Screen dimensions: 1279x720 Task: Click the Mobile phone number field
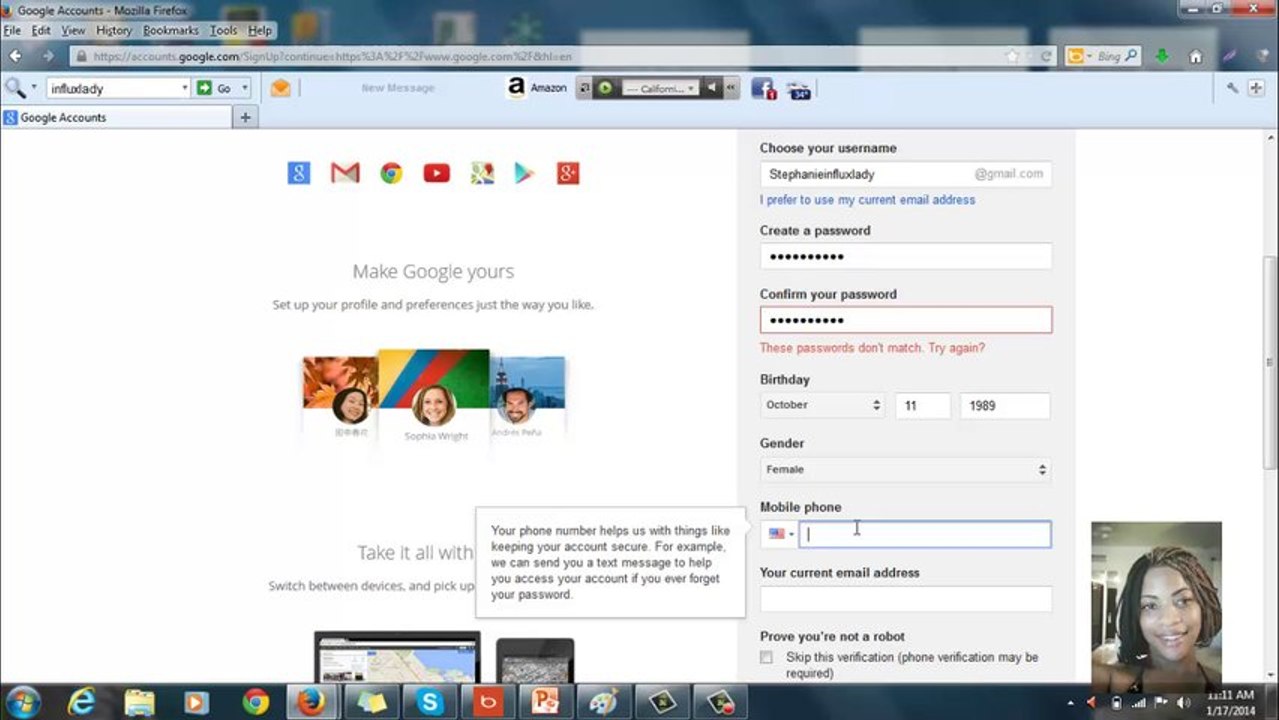(x=925, y=534)
